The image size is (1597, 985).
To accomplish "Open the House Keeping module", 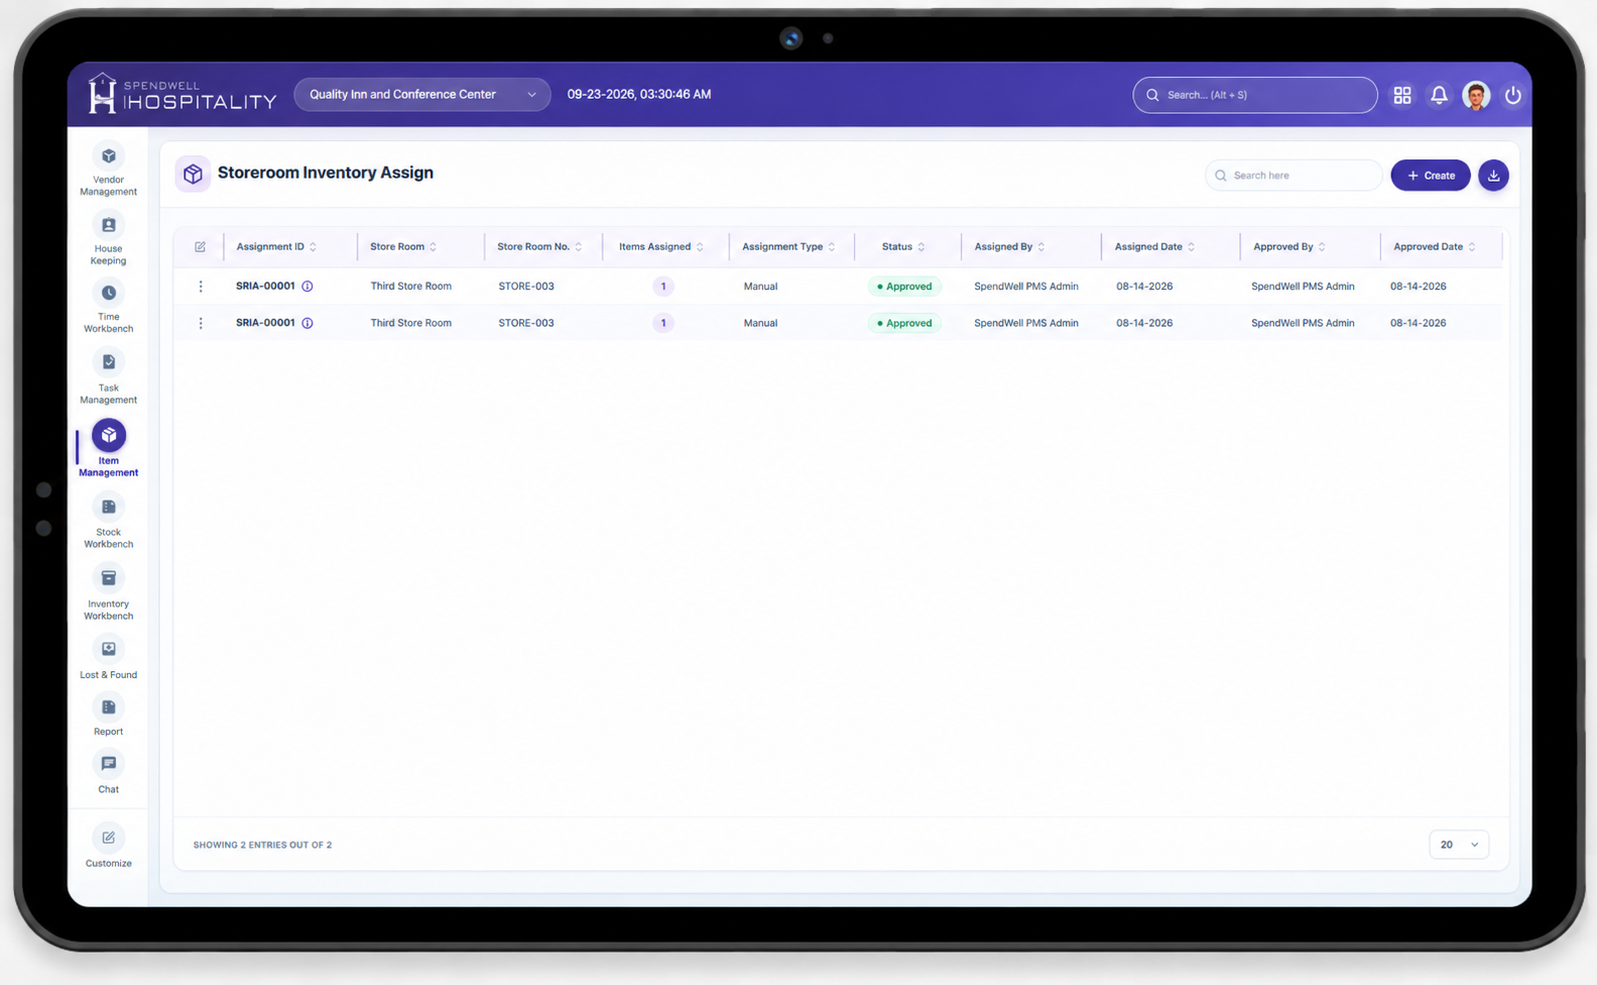I will (108, 239).
